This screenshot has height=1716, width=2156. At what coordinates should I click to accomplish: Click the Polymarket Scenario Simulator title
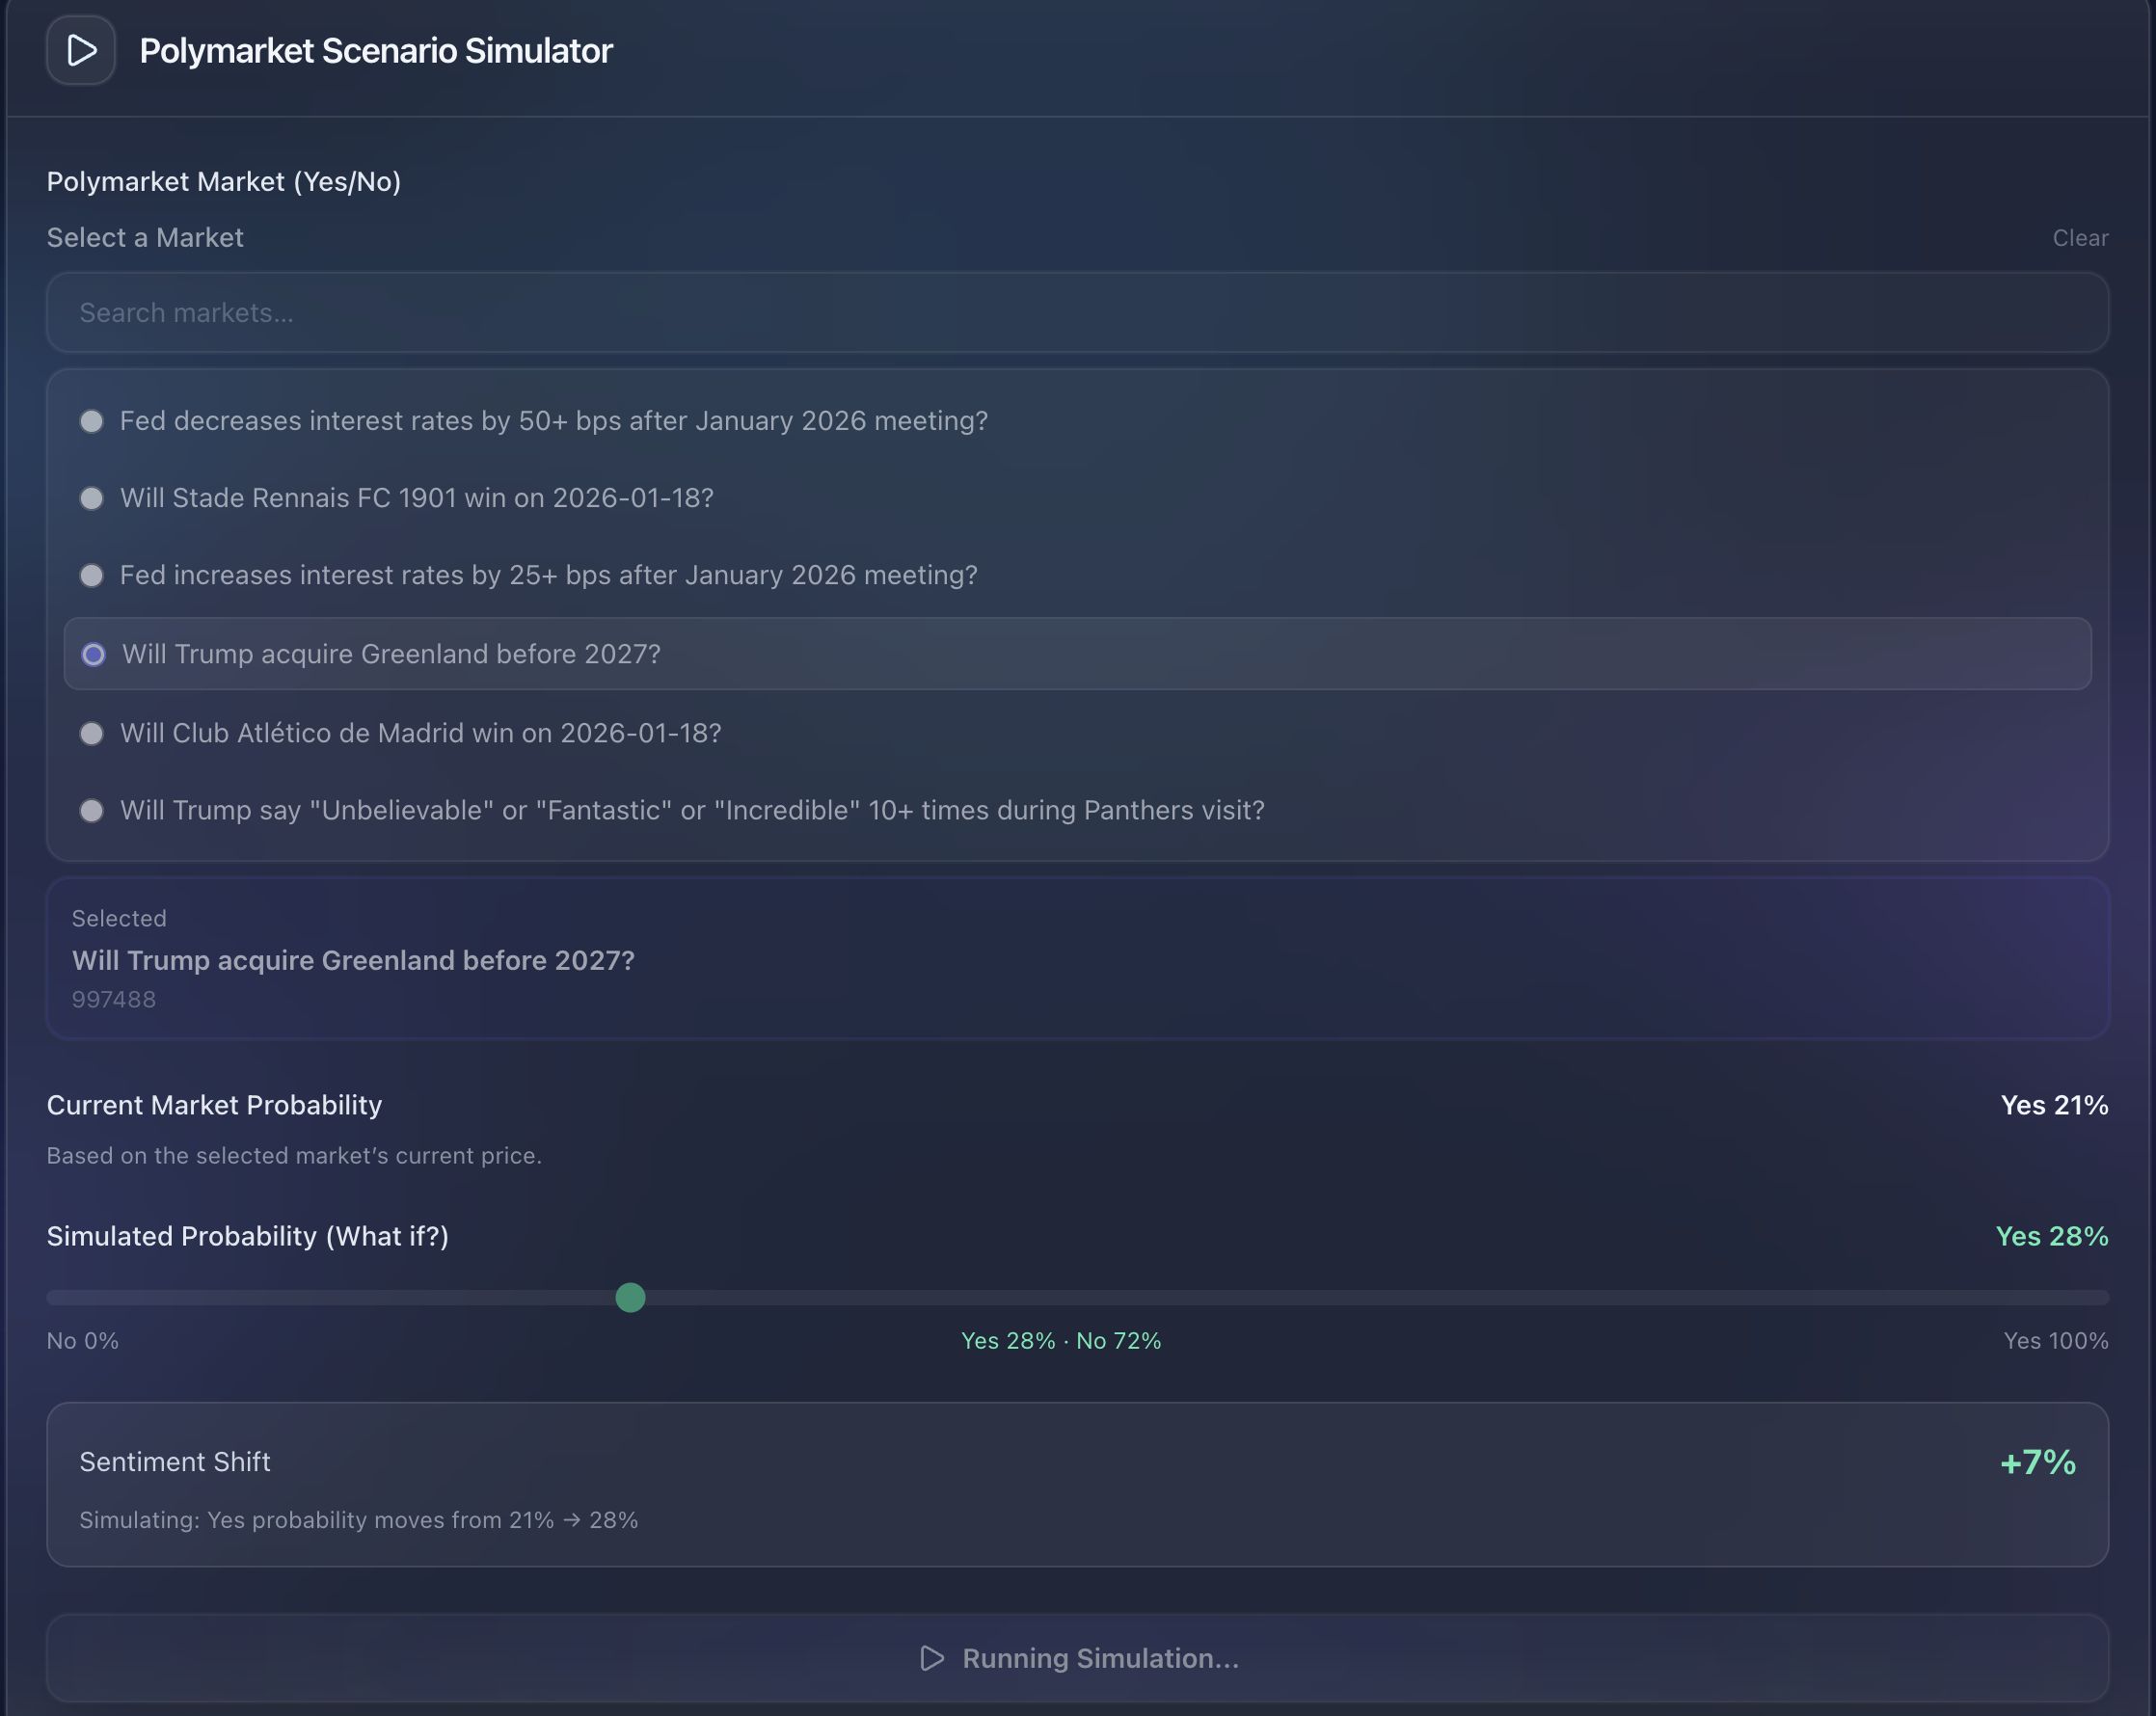[375, 51]
